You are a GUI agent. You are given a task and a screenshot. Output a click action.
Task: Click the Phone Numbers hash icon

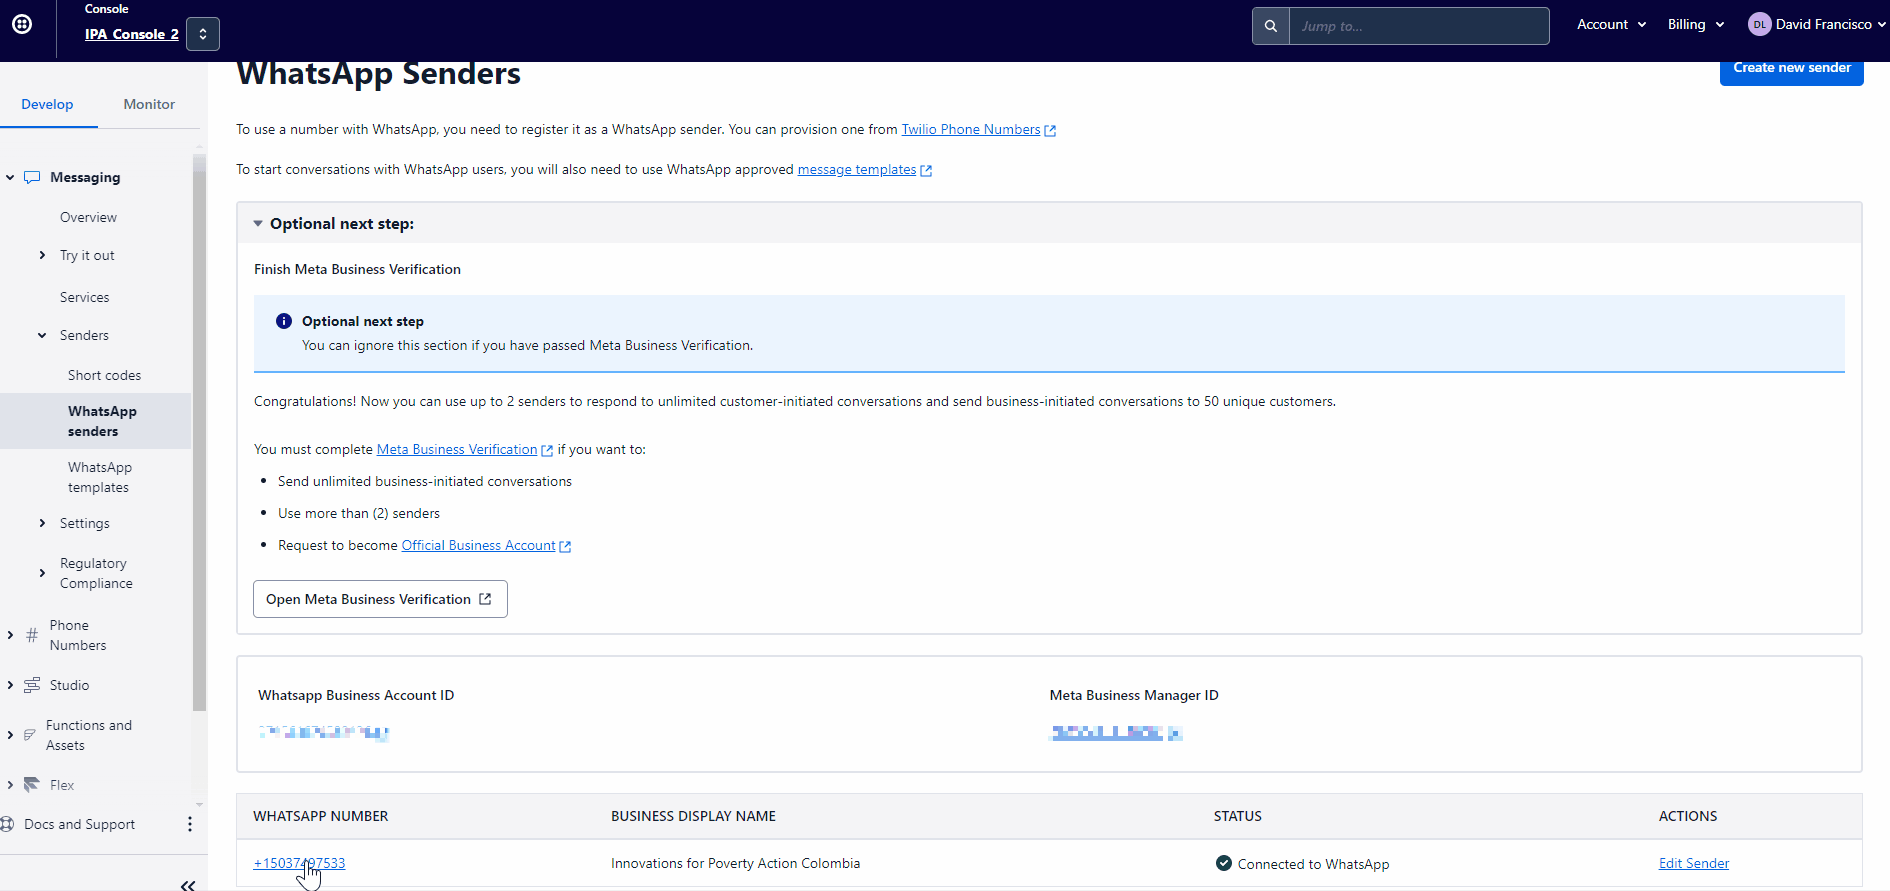32,635
